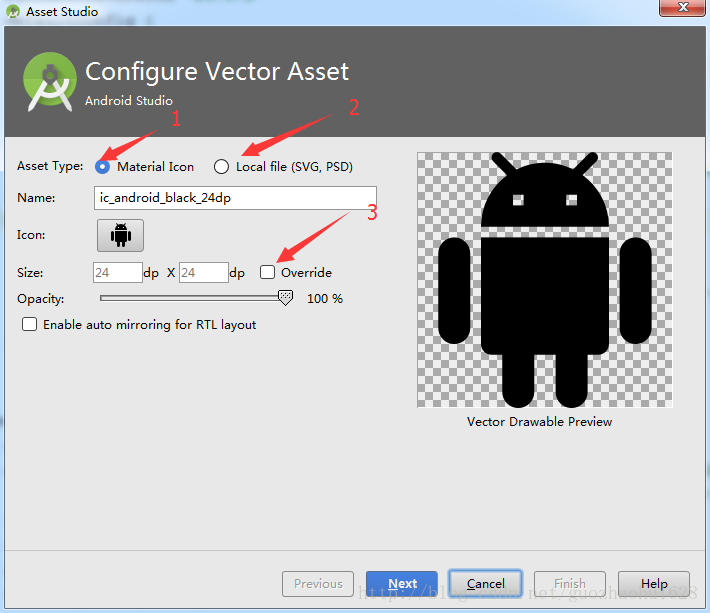The image size is (710, 613).
Task: Close the Asset Studio window
Action: pos(682,8)
